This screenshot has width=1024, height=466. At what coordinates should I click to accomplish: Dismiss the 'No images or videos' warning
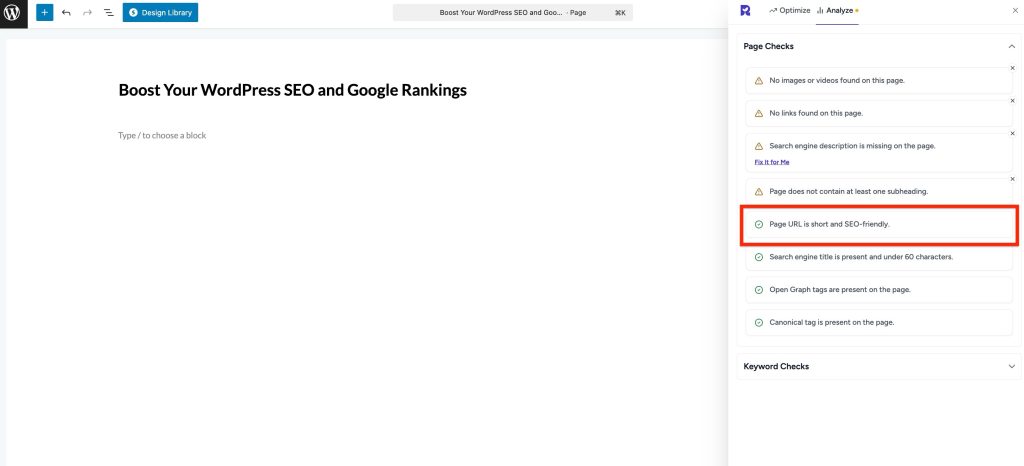pos(1012,68)
